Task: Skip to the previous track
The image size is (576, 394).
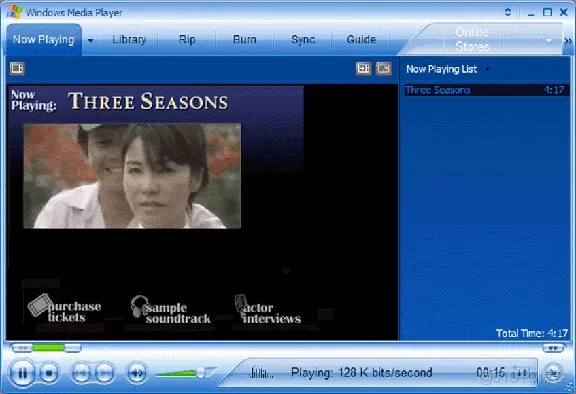Action: pos(81,373)
